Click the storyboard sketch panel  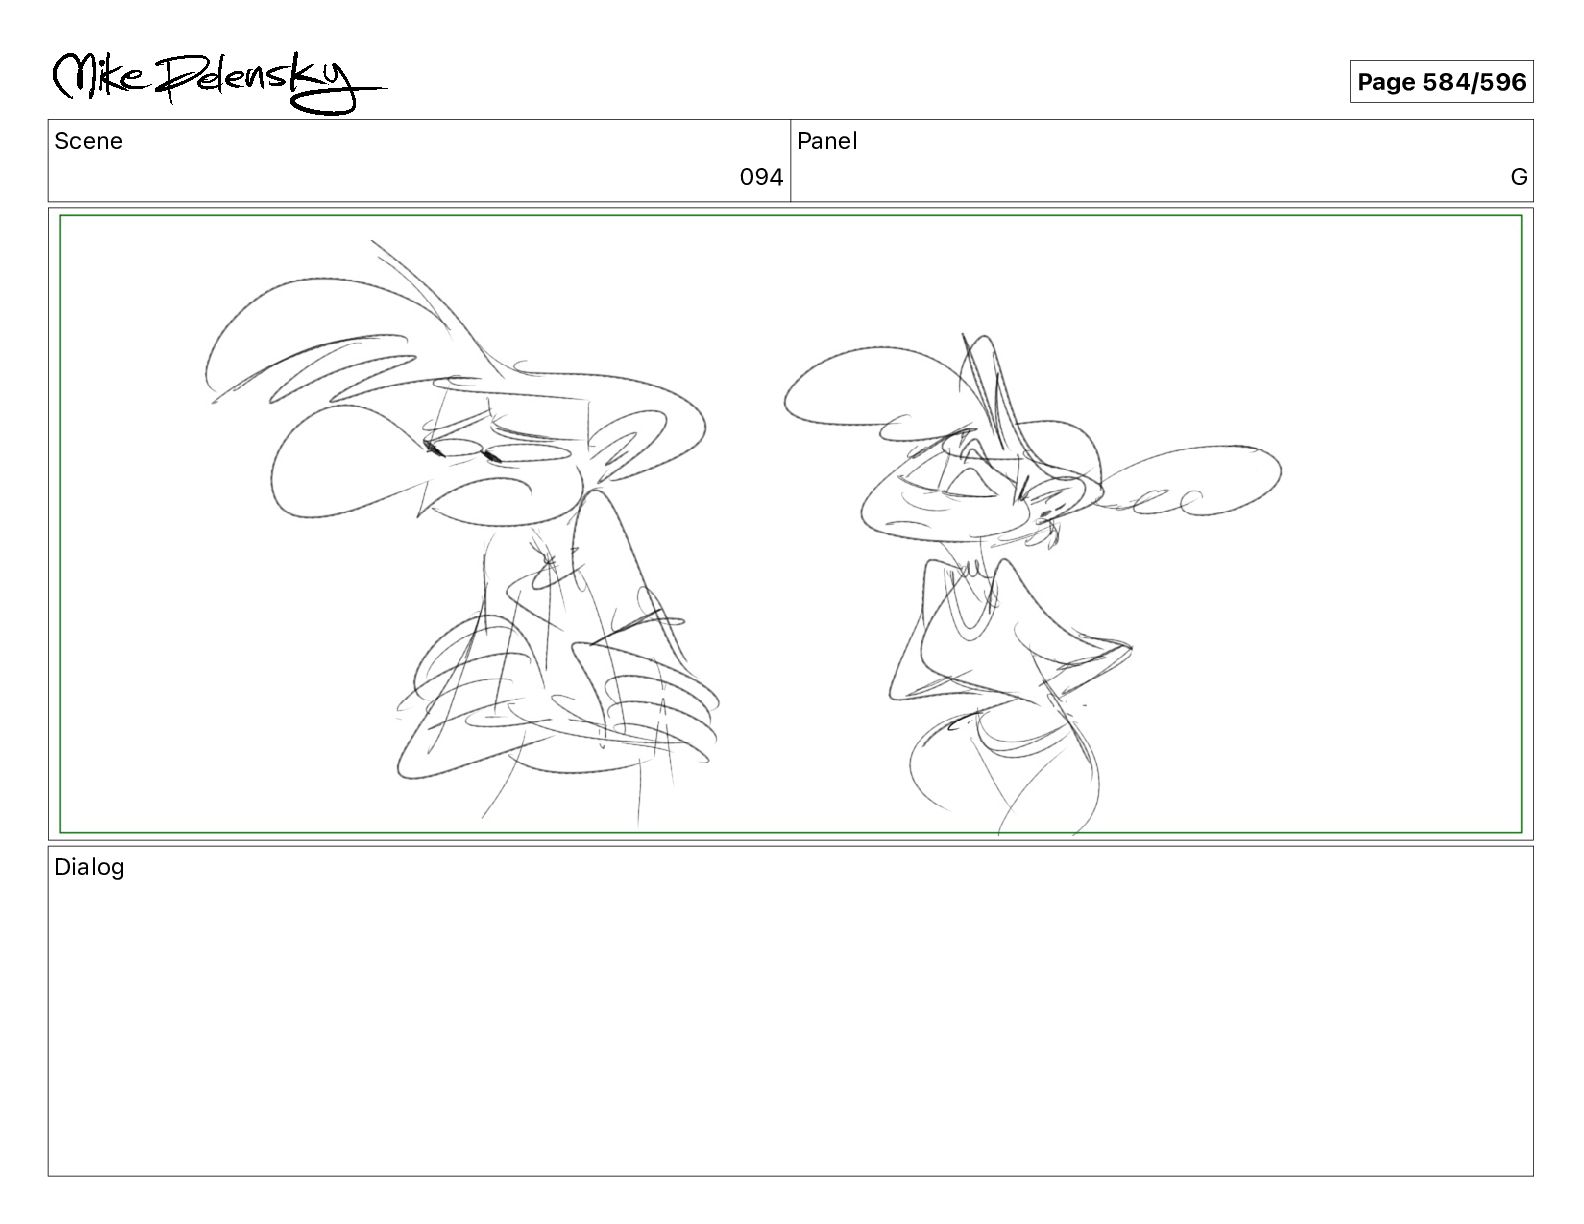click(790, 523)
